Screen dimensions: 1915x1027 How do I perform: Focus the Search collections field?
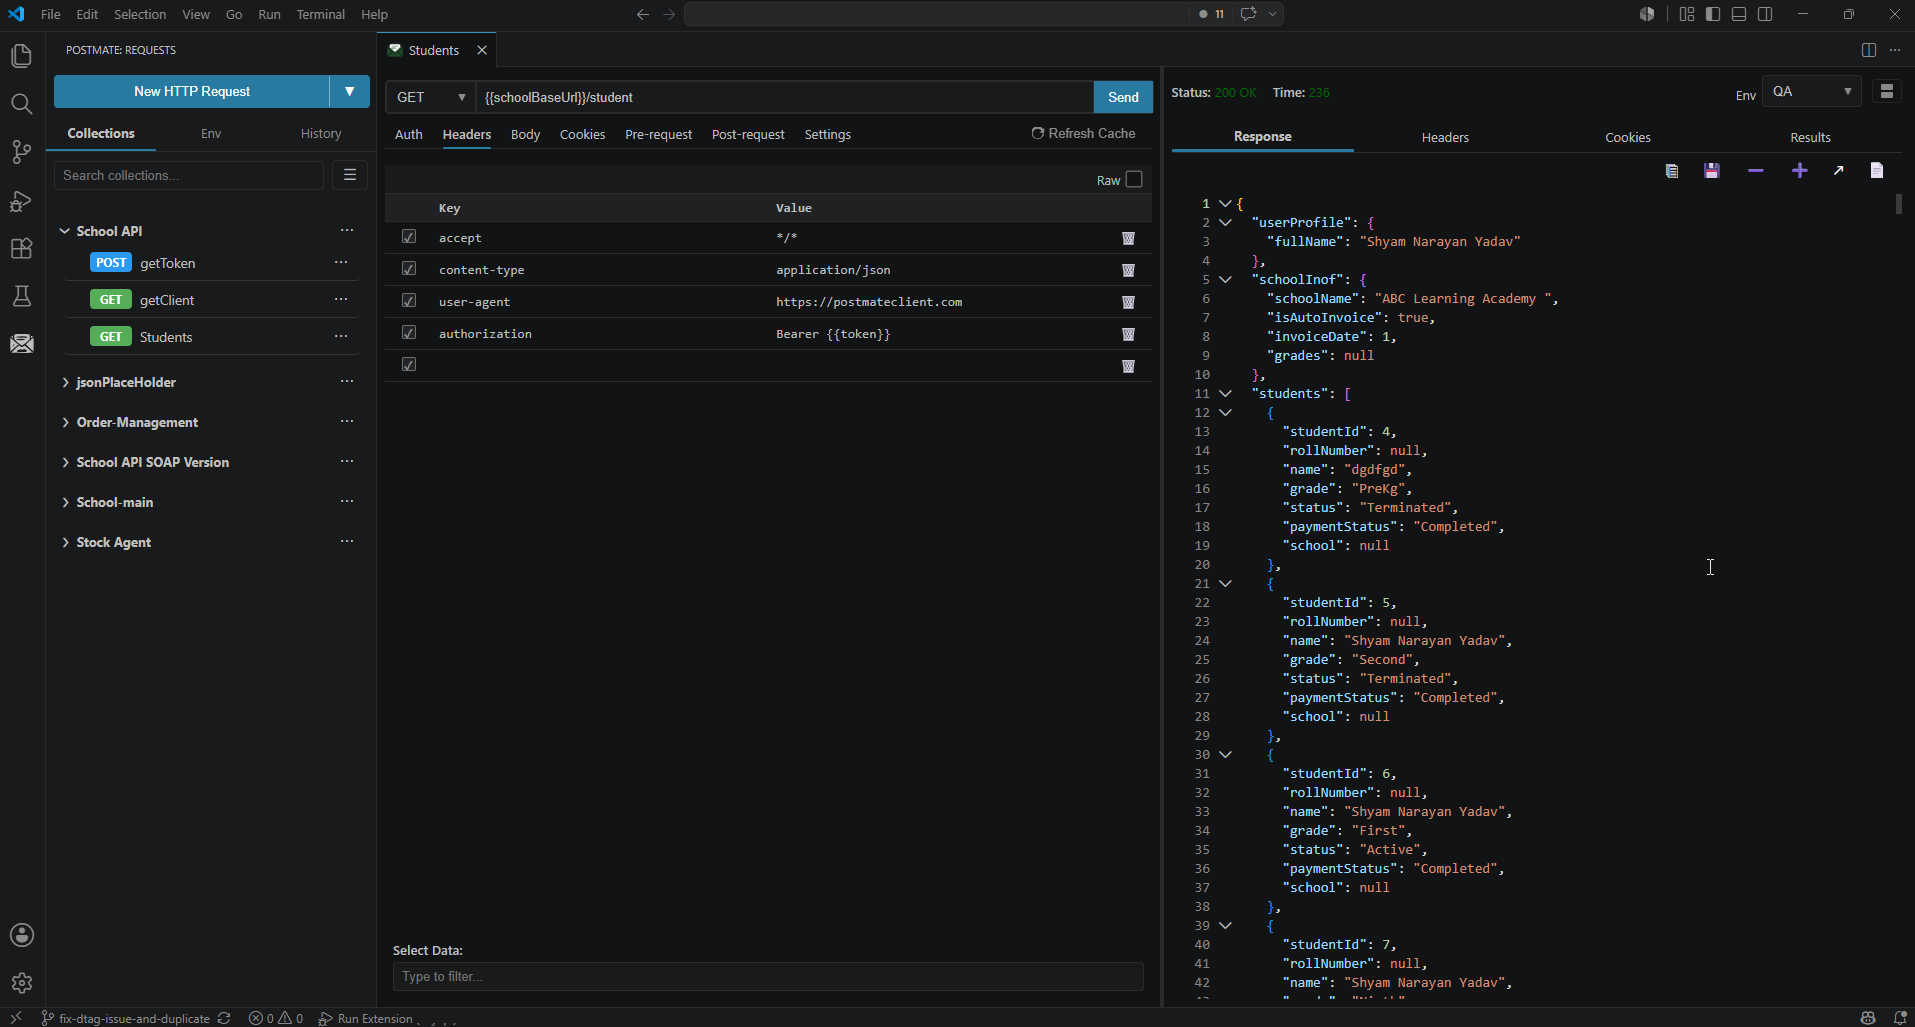click(189, 175)
